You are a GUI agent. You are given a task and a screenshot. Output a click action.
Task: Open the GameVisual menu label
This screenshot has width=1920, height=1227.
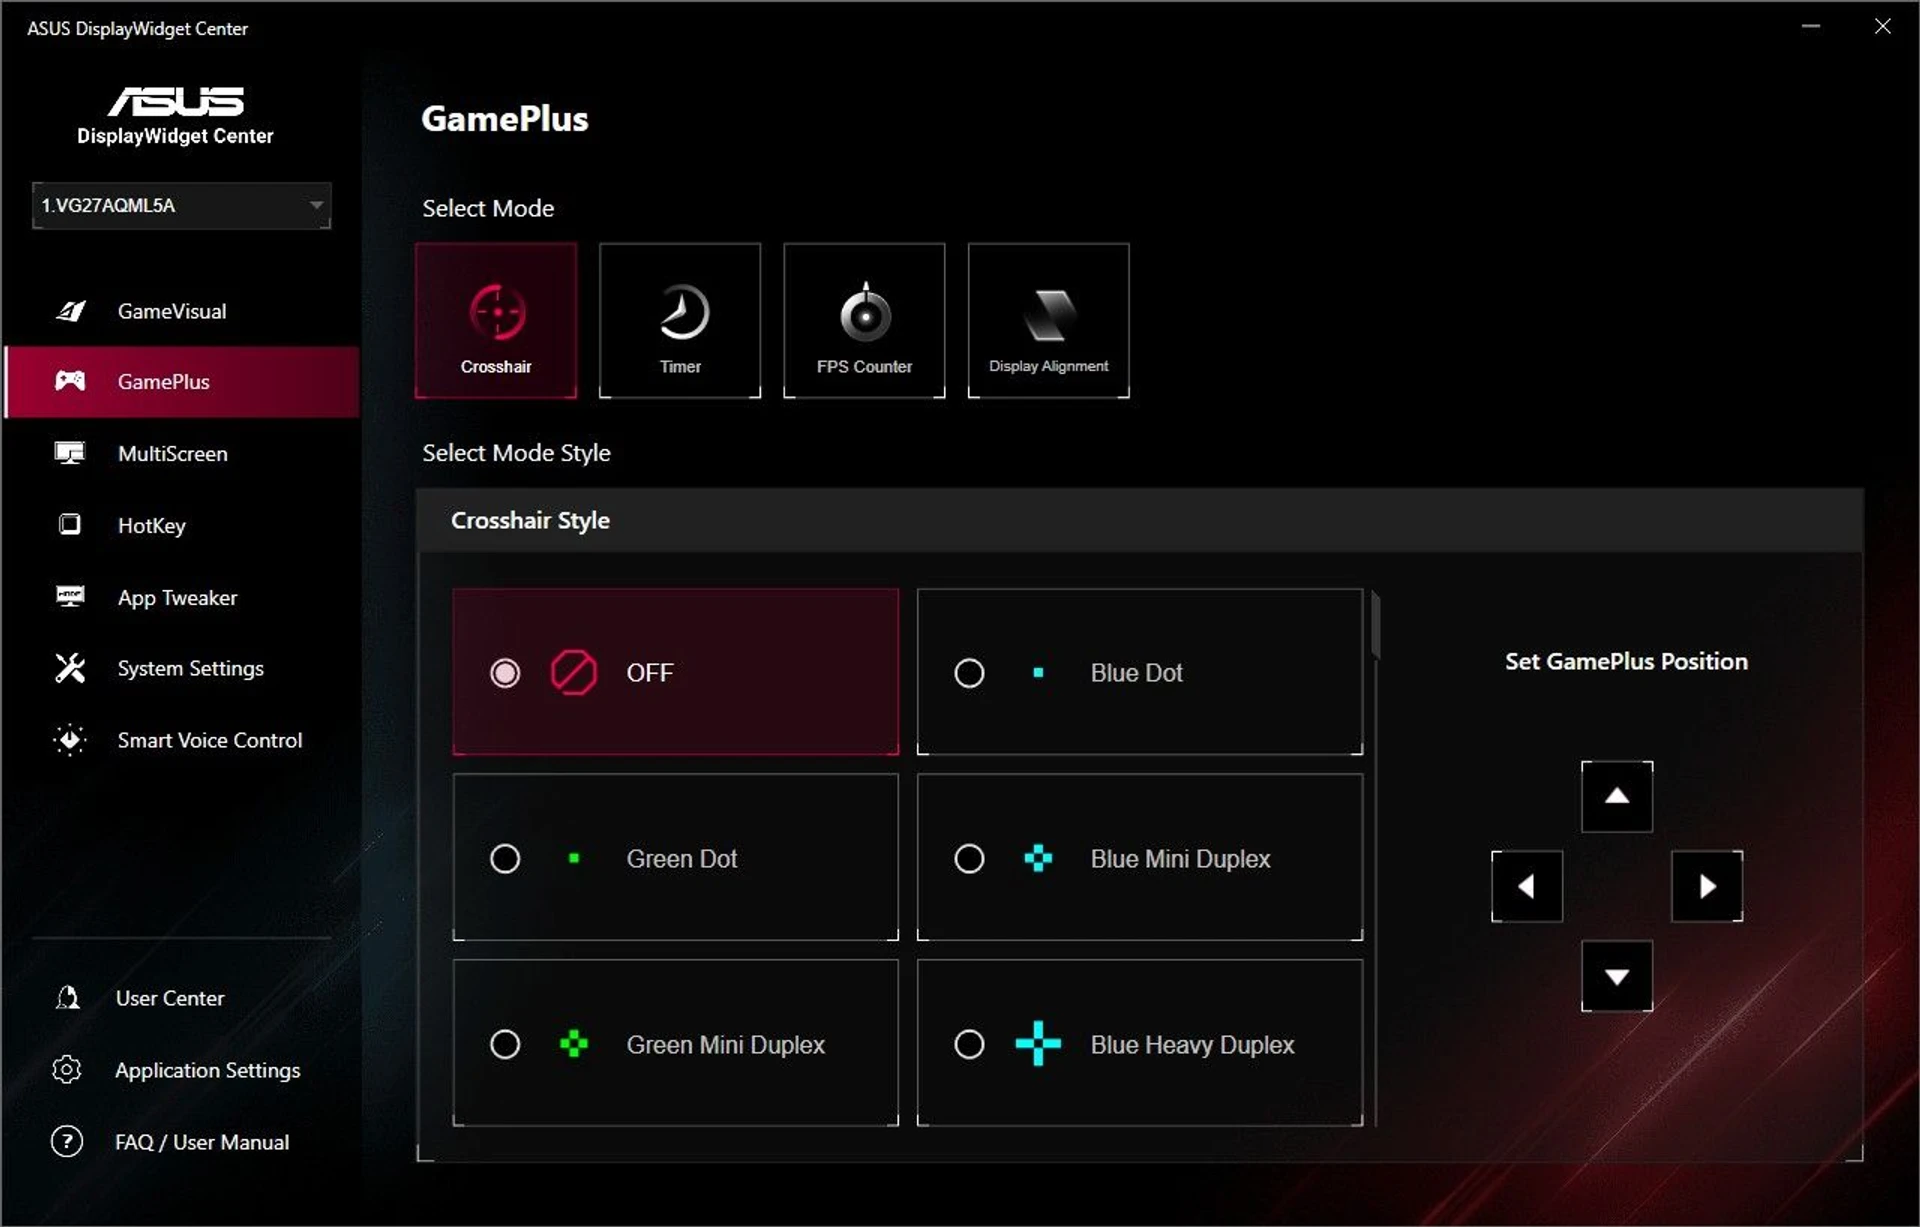(x=172, y=311)
